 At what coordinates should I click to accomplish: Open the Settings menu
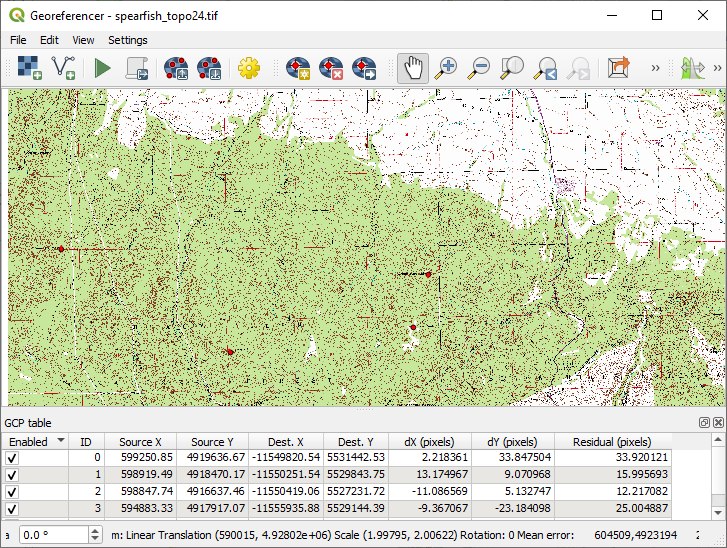tap(127, 40)
